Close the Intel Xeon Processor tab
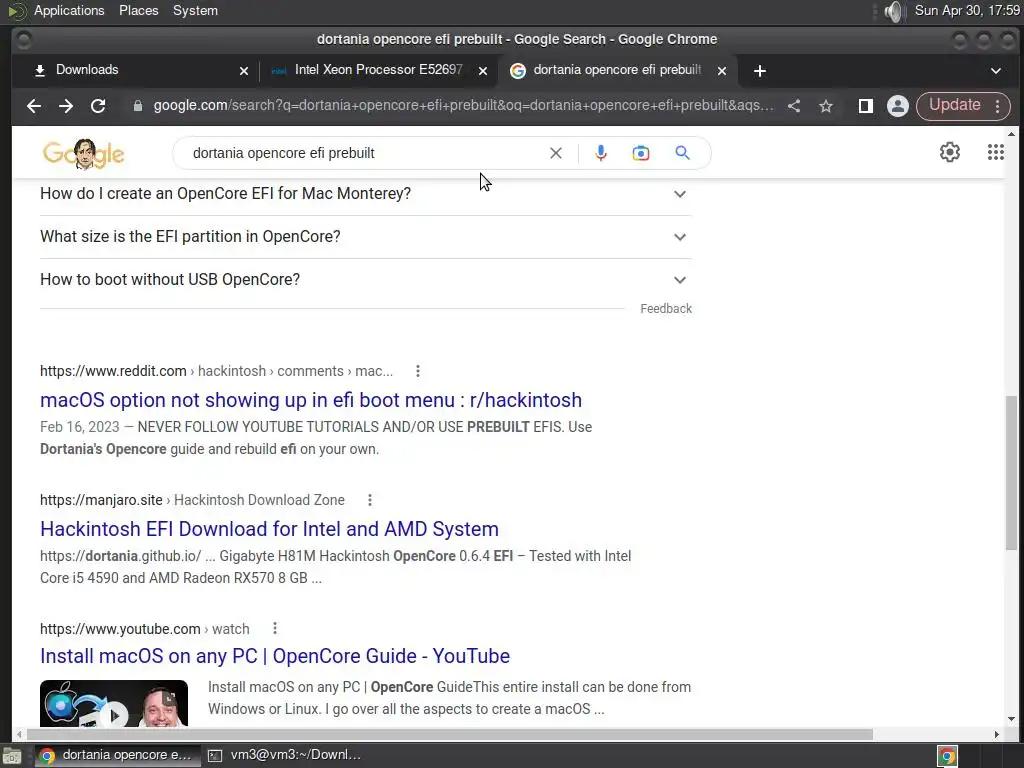1024x768 pixels. [483, 71]
